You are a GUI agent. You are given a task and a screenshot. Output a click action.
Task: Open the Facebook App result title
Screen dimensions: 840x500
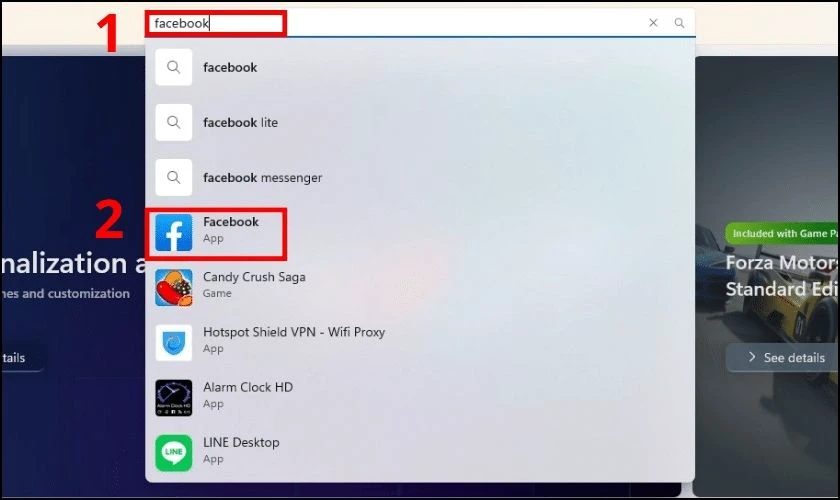[231, 222]
